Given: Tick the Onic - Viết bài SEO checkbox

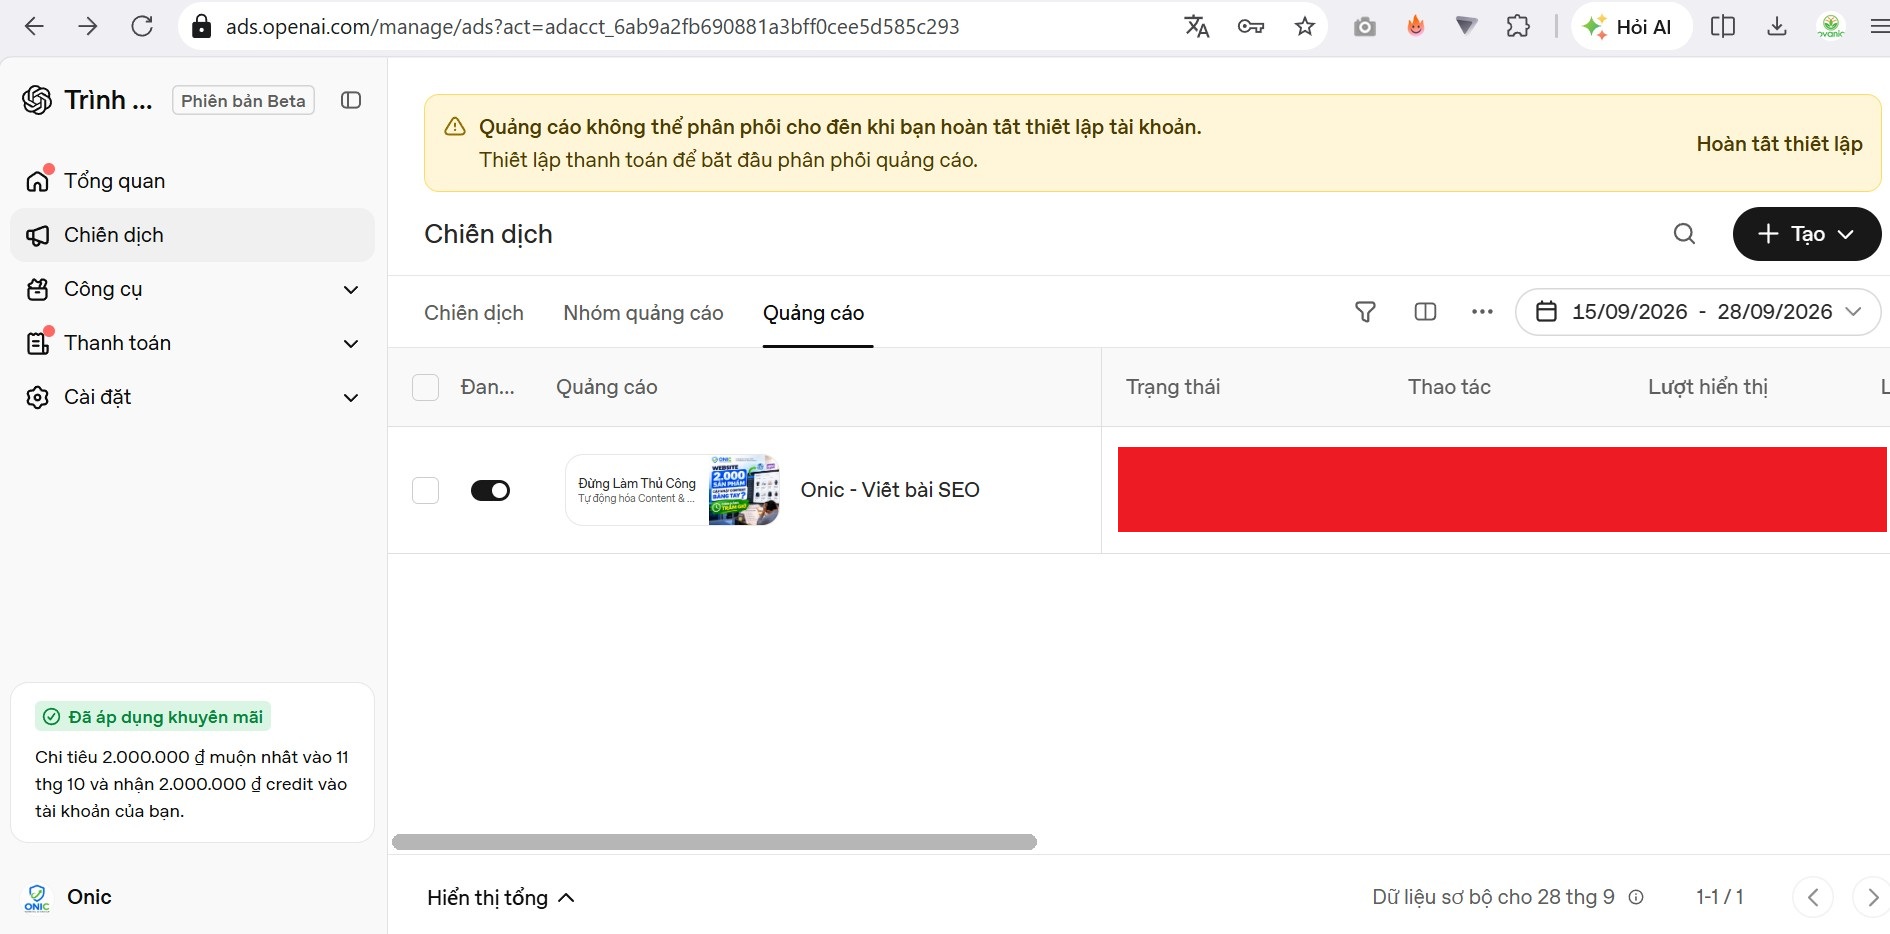Looking at the screenshot, I should click(x=426, y=490).
